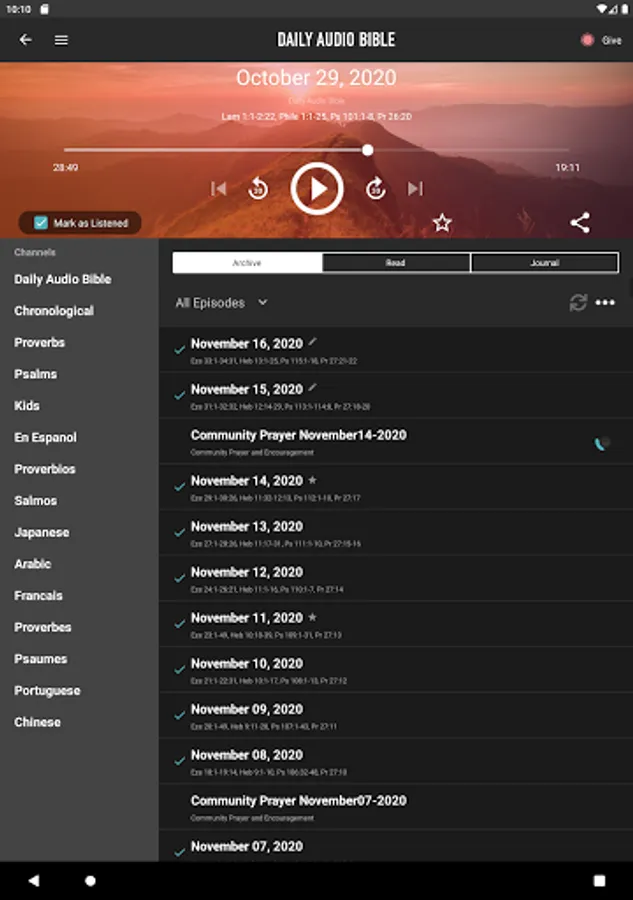Select the Kids channel
633x900 pixels.
[x=27, y=405]
